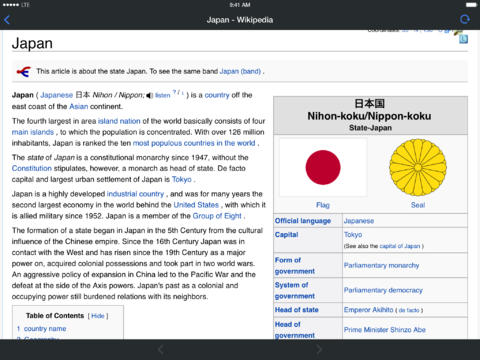Open most populous countries in the world link
The image size is (480, 360).
pos(194,143)
